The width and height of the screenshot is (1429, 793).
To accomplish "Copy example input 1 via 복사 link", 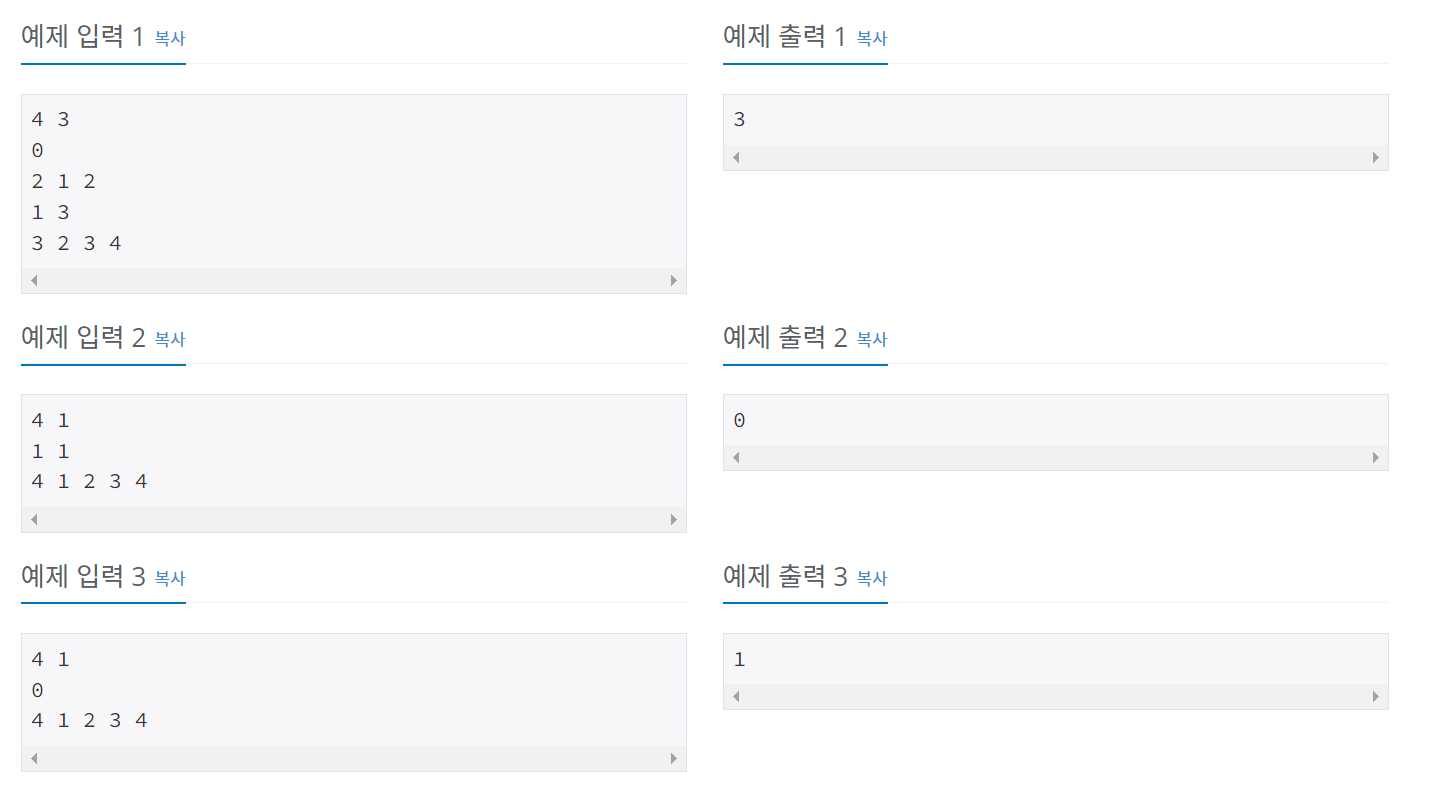I will click(170, 39).
